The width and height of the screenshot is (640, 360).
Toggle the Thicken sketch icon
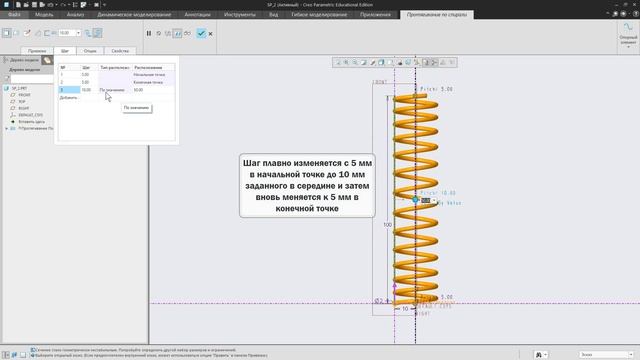click(x=47, y=33)
